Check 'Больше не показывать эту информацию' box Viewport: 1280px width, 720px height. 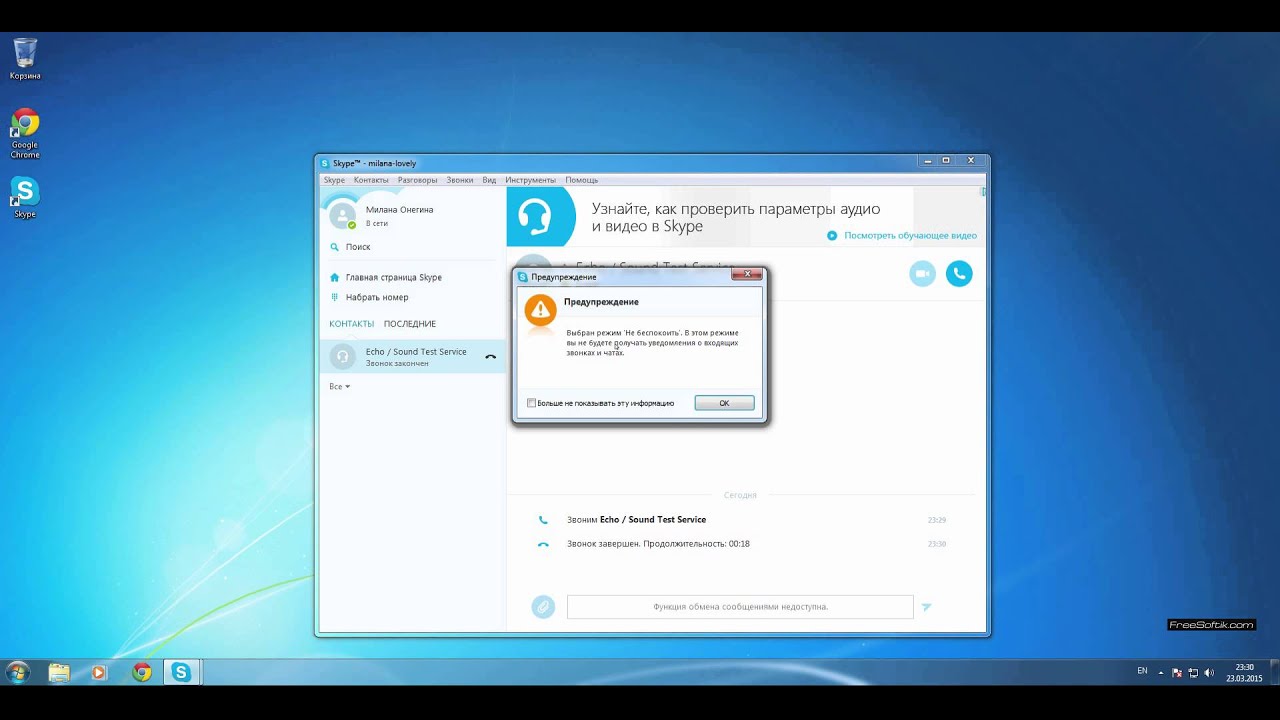531,403
